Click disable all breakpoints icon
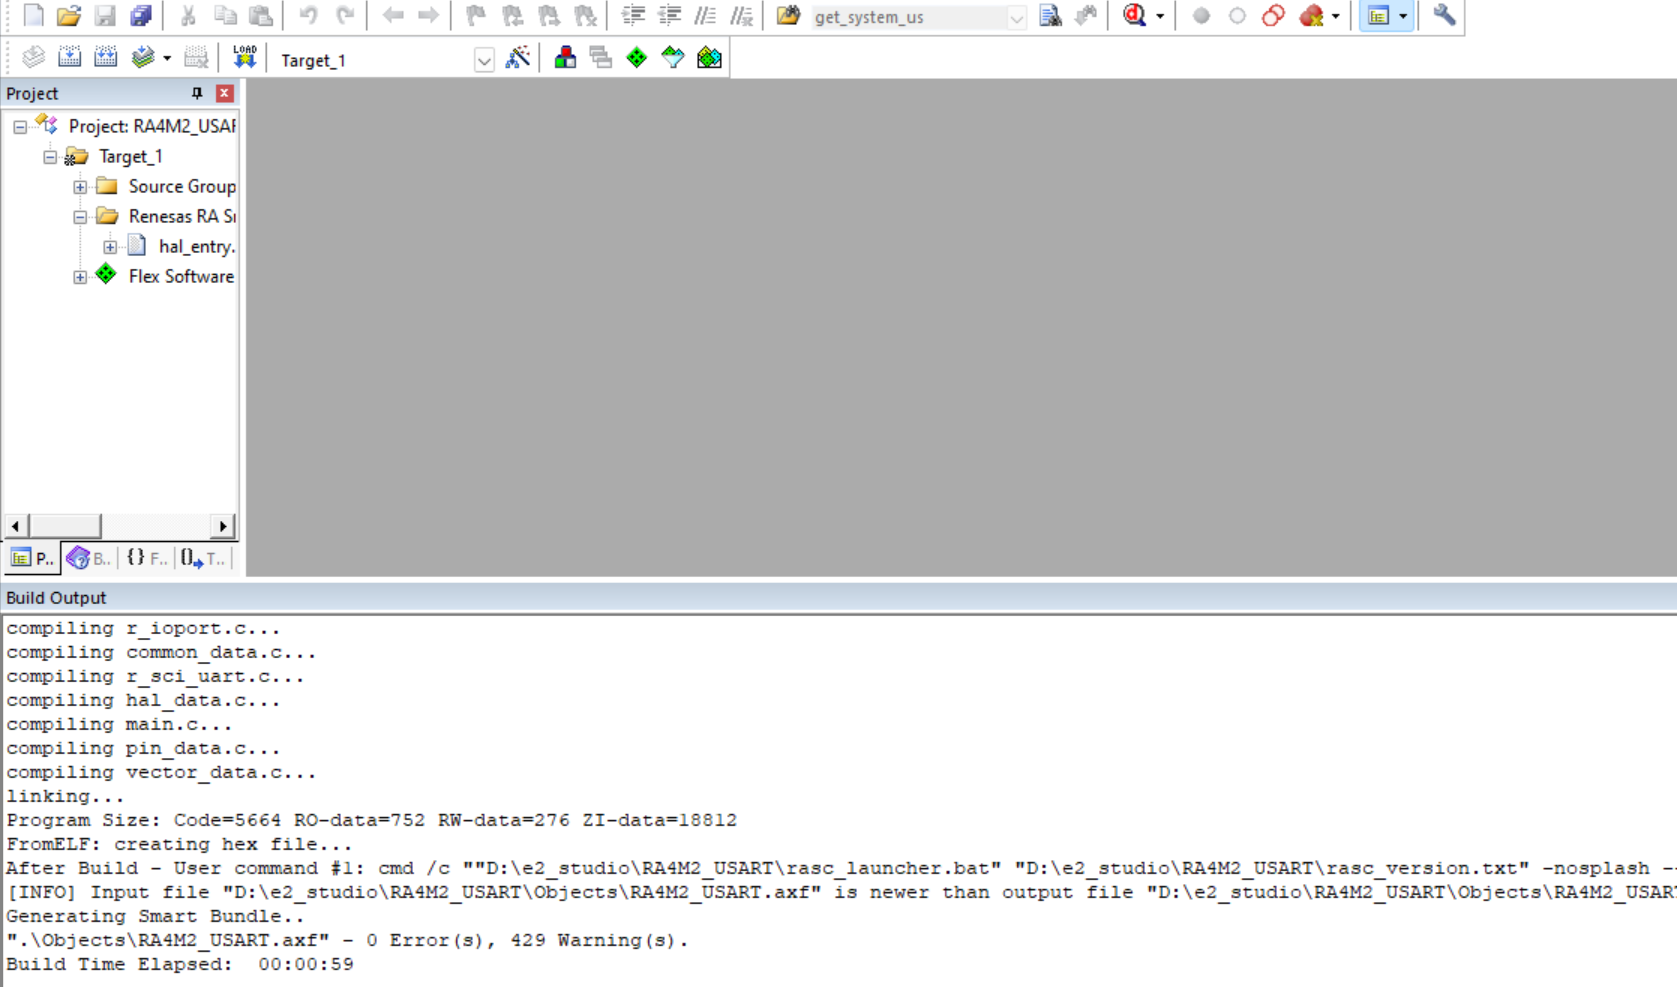Viewport: 1677px width, 987px height. click(x=1273, y=16)
